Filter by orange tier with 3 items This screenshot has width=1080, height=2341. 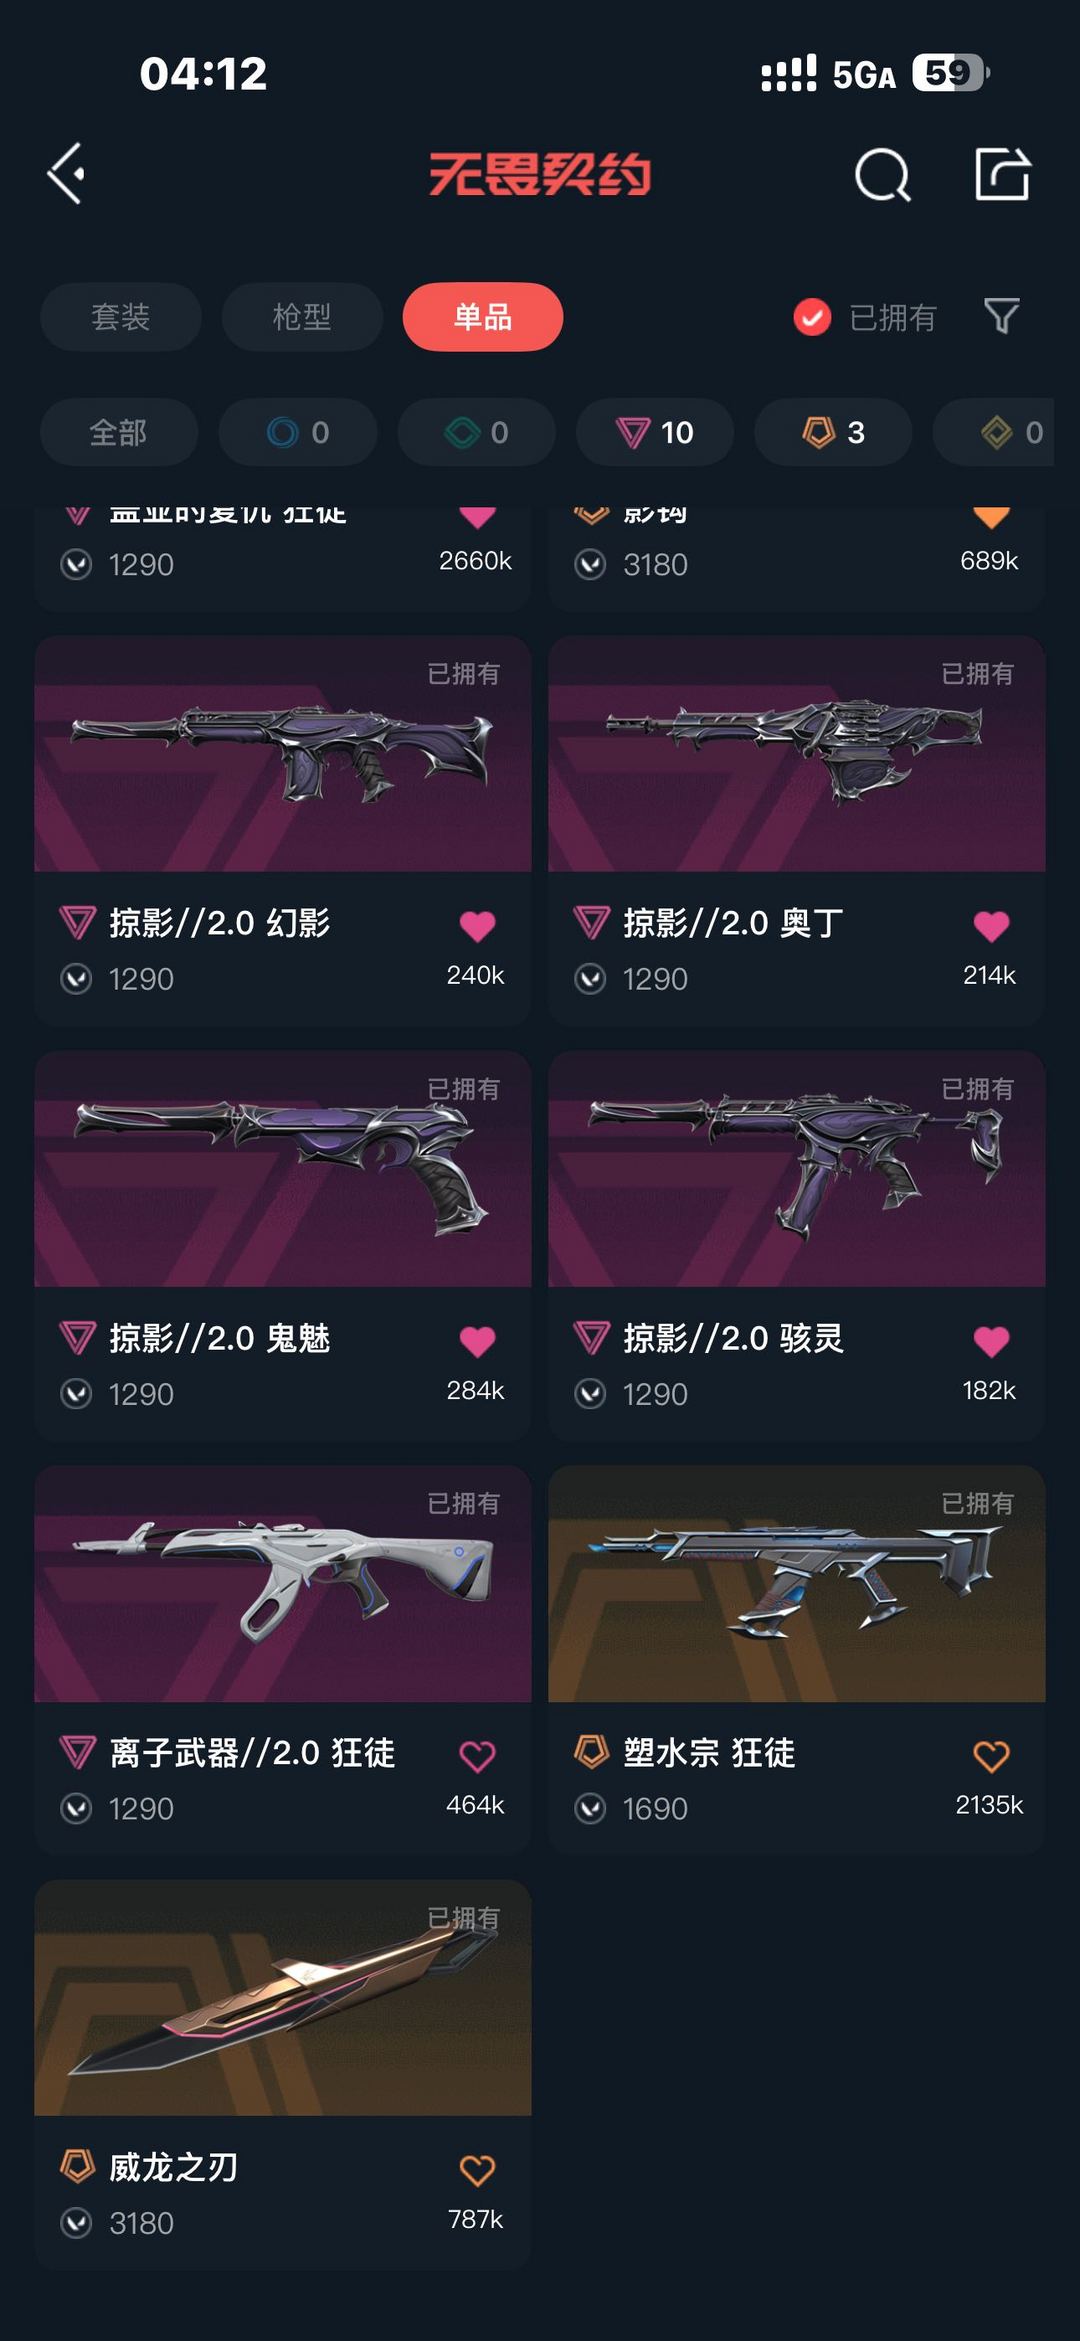[x=833, y=432]
